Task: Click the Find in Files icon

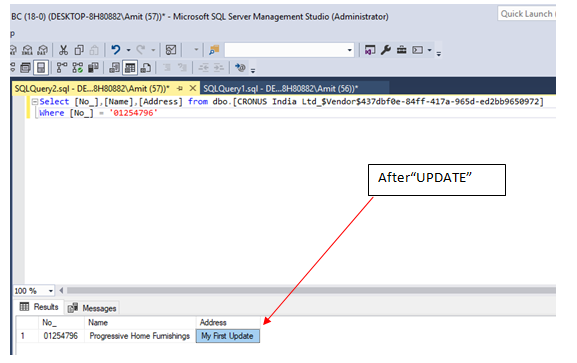Action: (x=214, y=50)
